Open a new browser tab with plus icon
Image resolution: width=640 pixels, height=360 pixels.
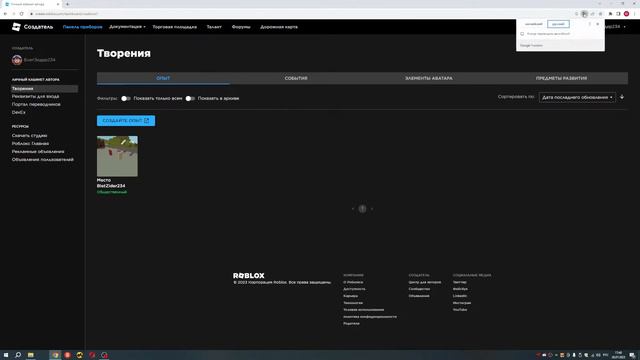point(67,4)
